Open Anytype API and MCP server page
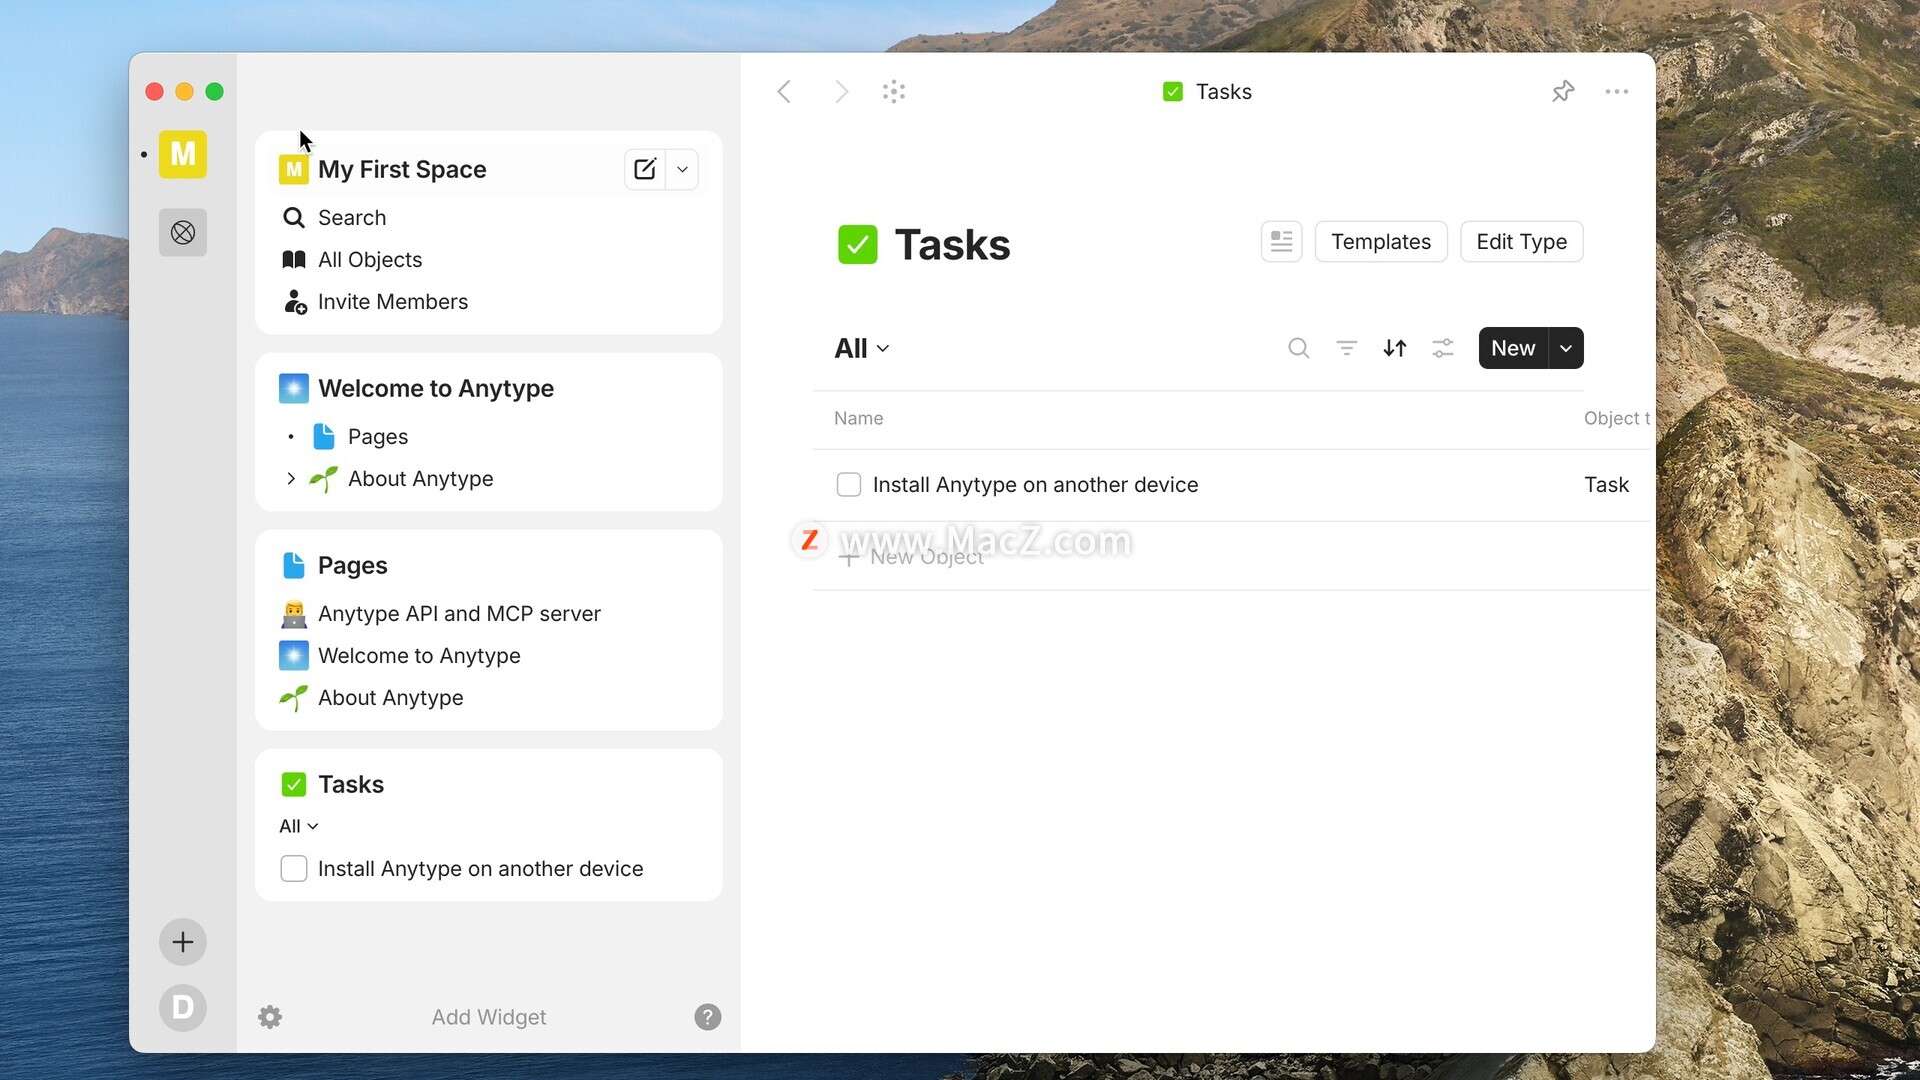The height and width of the screenshot is (1080, 1920). point(459,614)
